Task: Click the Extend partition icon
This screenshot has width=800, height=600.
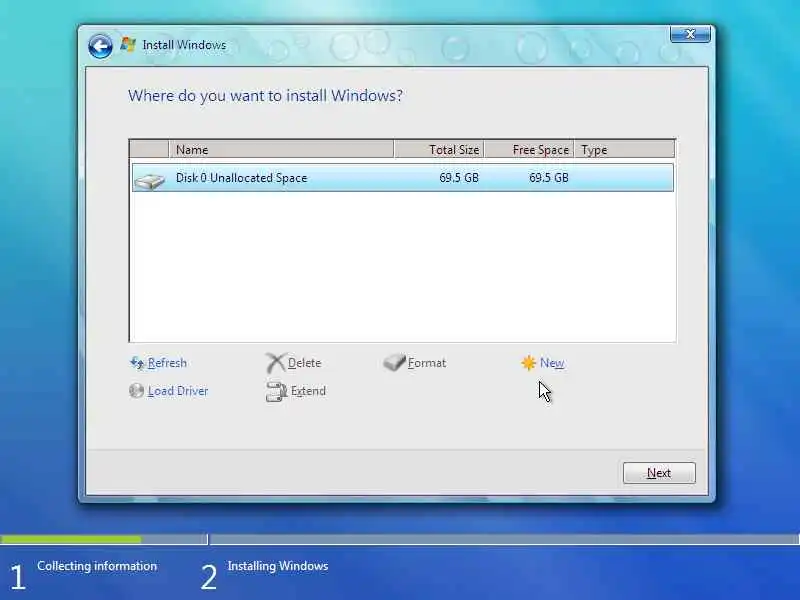Action: click(x=276, y=391)
